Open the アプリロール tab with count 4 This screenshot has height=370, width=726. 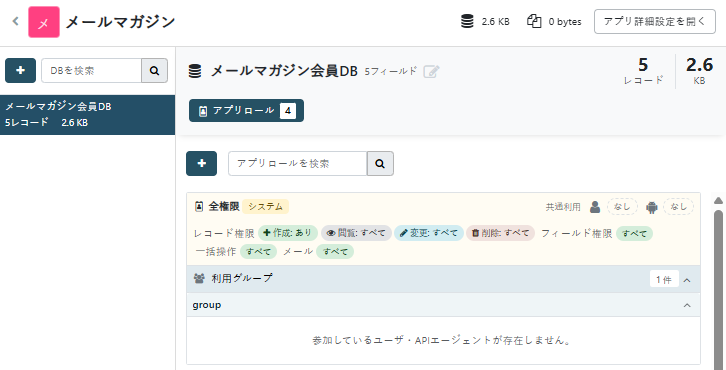[246, 111]
